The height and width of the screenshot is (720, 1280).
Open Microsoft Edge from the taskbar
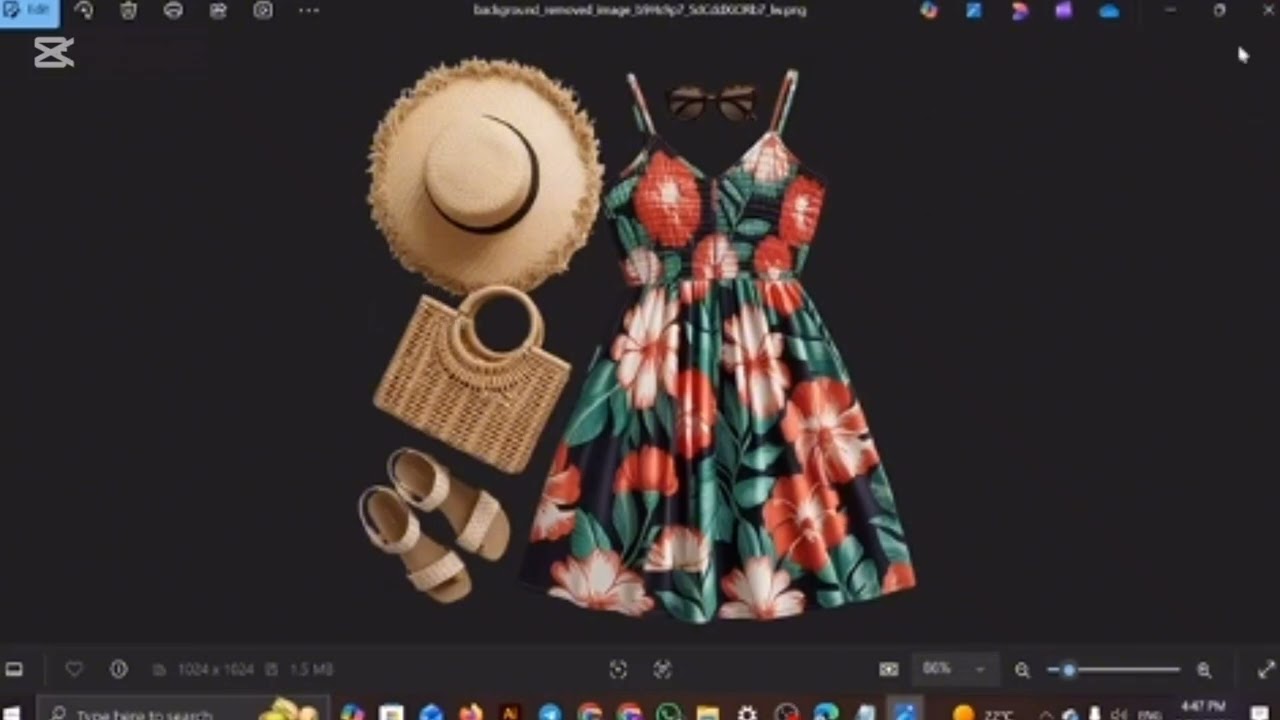click(826, 713)
